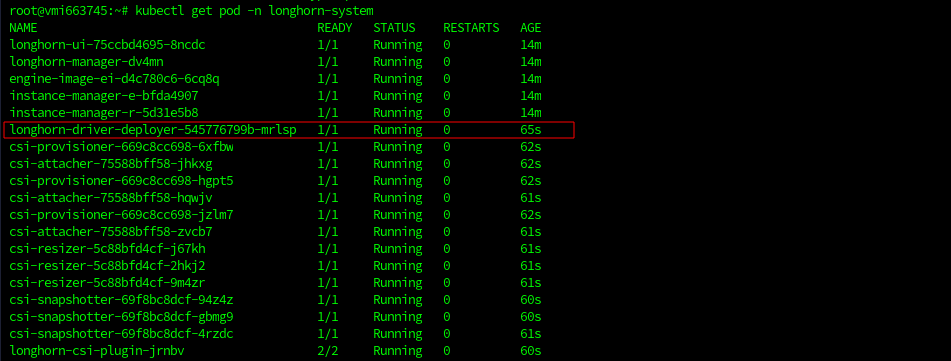Click csi-provisioner-669c8cc698-6xfbw pod name

[x=121, y=147]
